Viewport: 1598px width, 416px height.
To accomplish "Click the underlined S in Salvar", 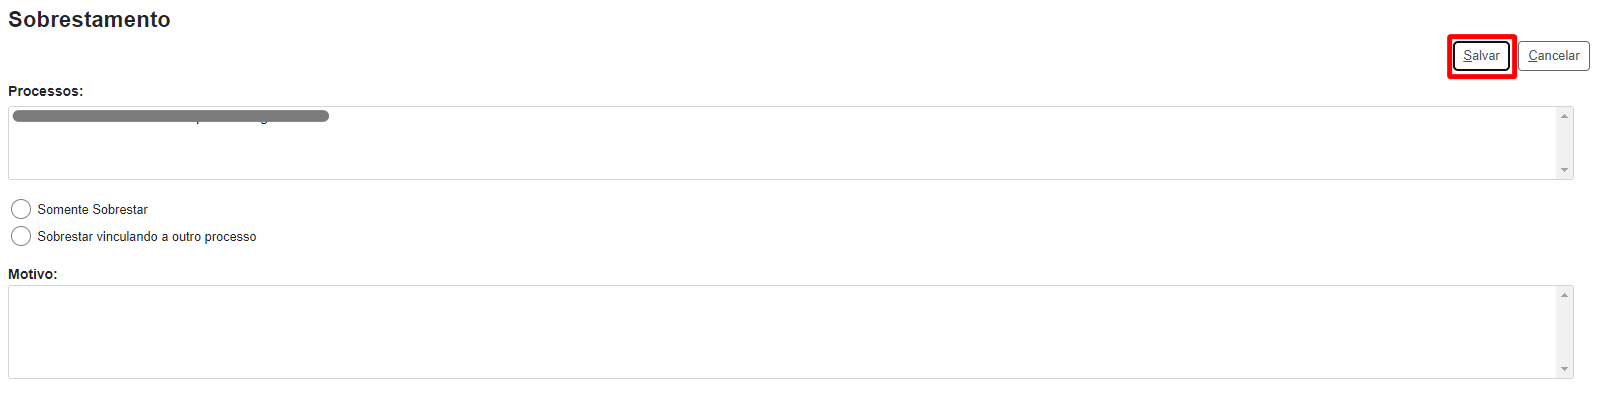I will (x=1467, y=56).
